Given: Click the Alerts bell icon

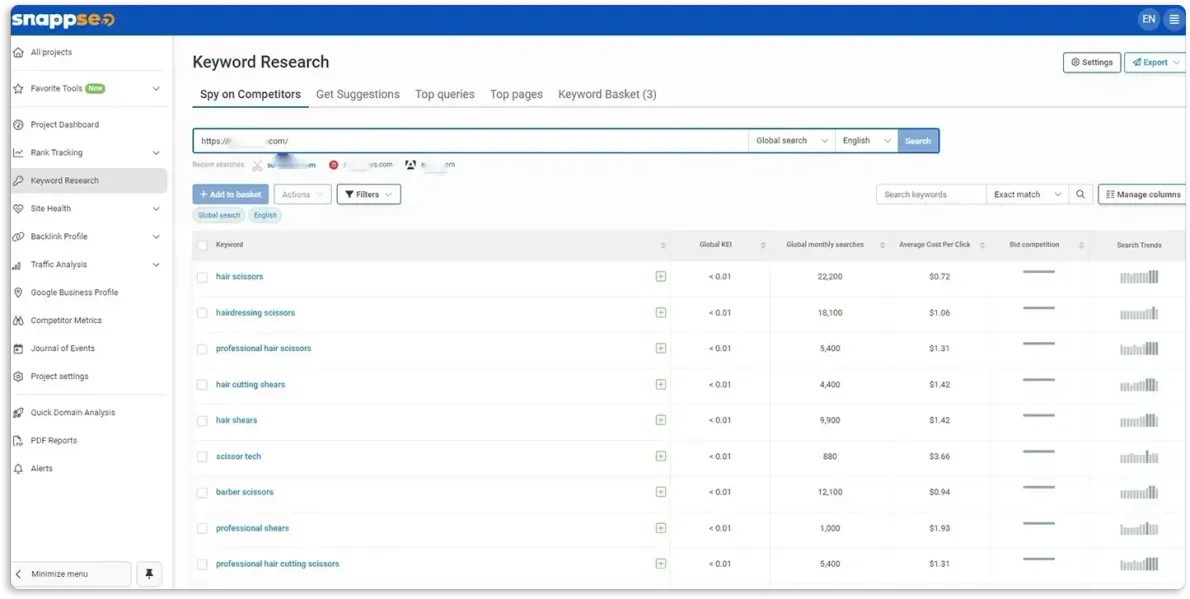Looking at the screenshot, I should click(x=18, y=468).
